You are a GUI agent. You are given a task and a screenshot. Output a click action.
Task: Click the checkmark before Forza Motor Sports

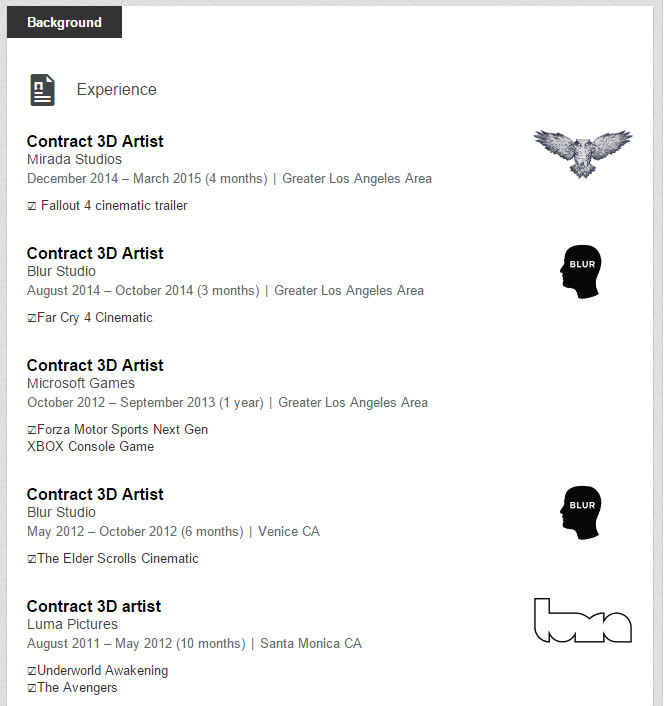point(32,430)
